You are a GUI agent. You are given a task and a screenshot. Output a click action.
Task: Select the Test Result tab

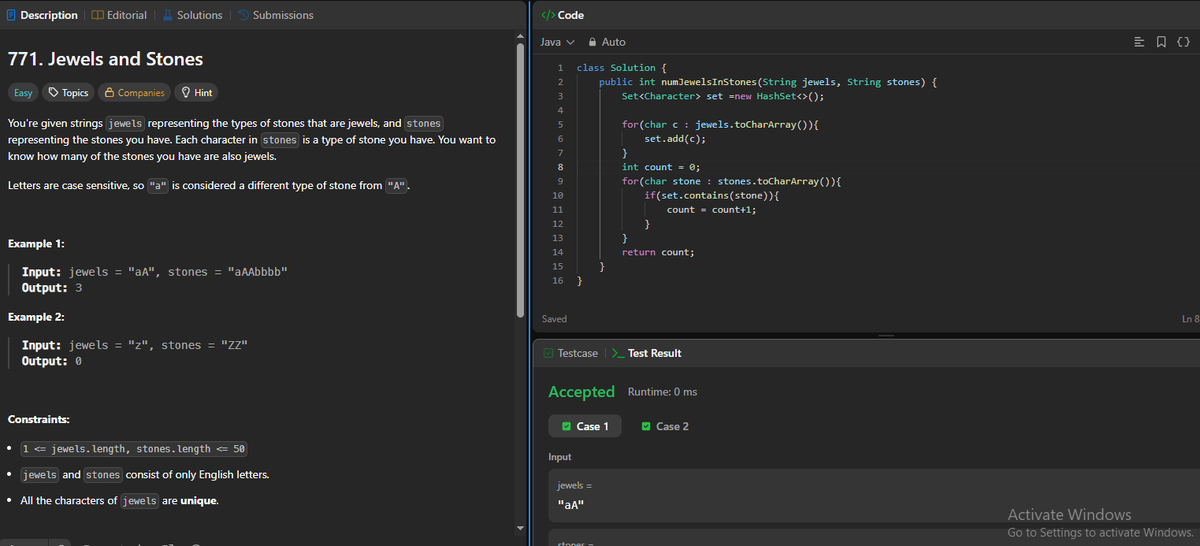pyautogui.click(x=647, y=353)
